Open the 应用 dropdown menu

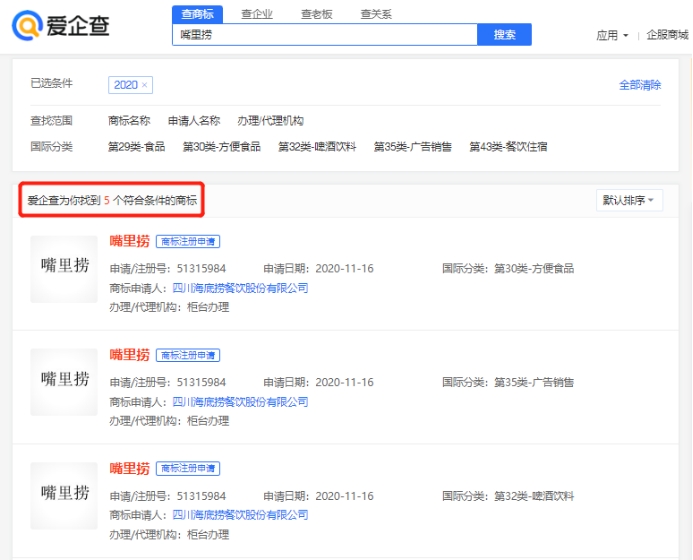click(x=612, y=35)
